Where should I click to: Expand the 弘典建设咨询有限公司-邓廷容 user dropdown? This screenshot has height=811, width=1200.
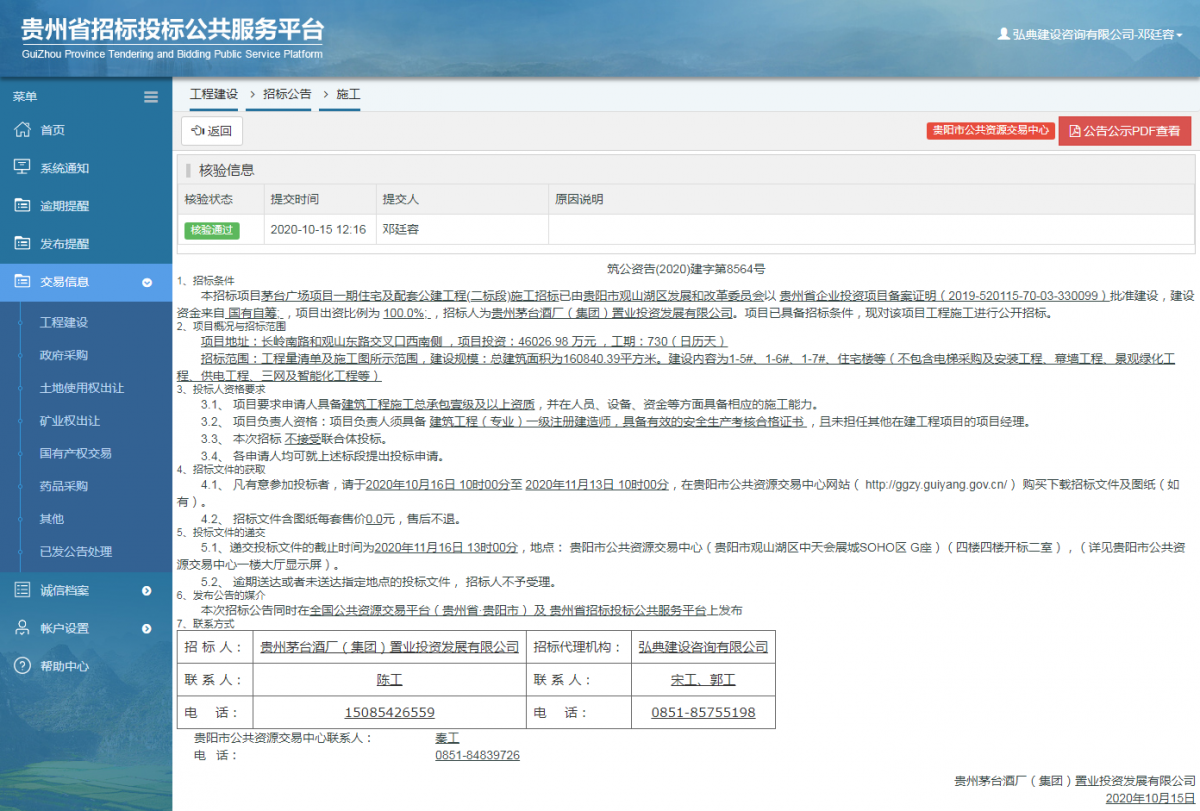(1090, 33)
